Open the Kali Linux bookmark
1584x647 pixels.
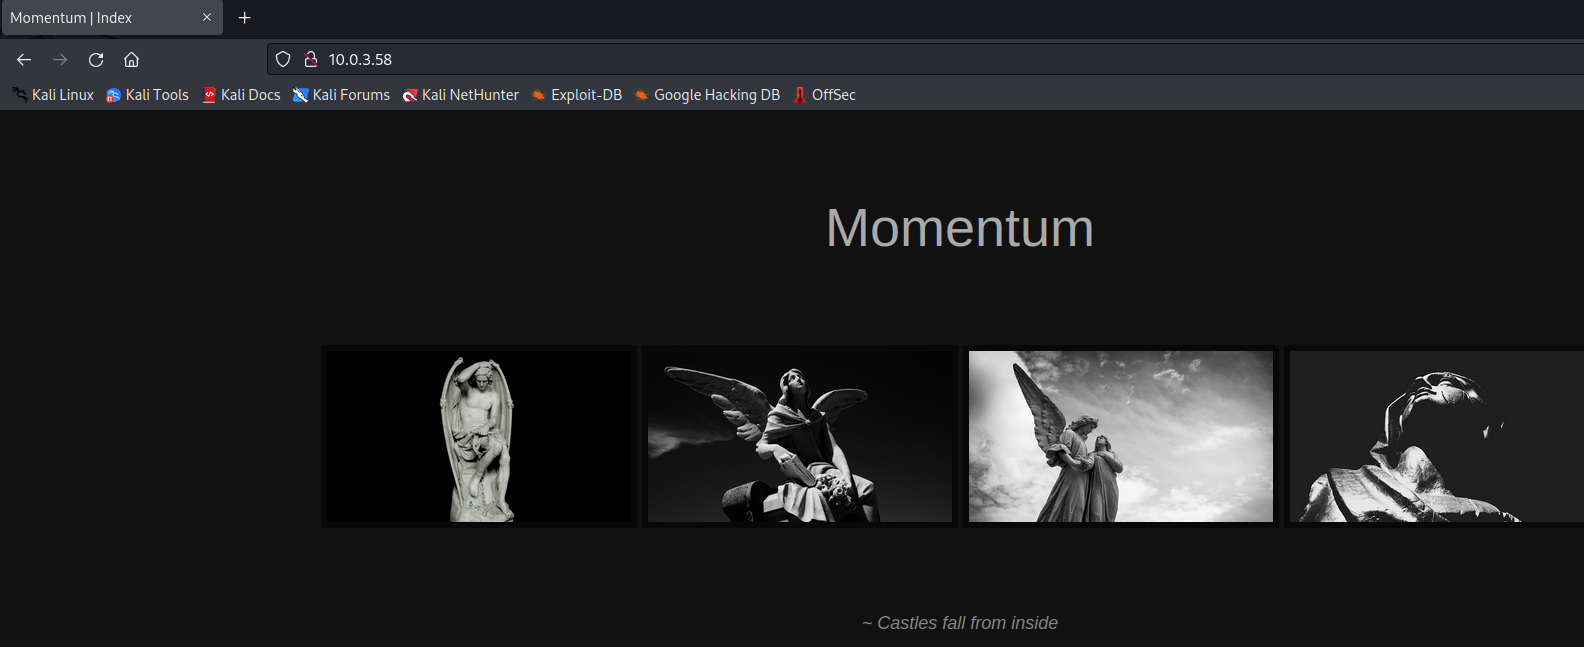coord(53,95)
